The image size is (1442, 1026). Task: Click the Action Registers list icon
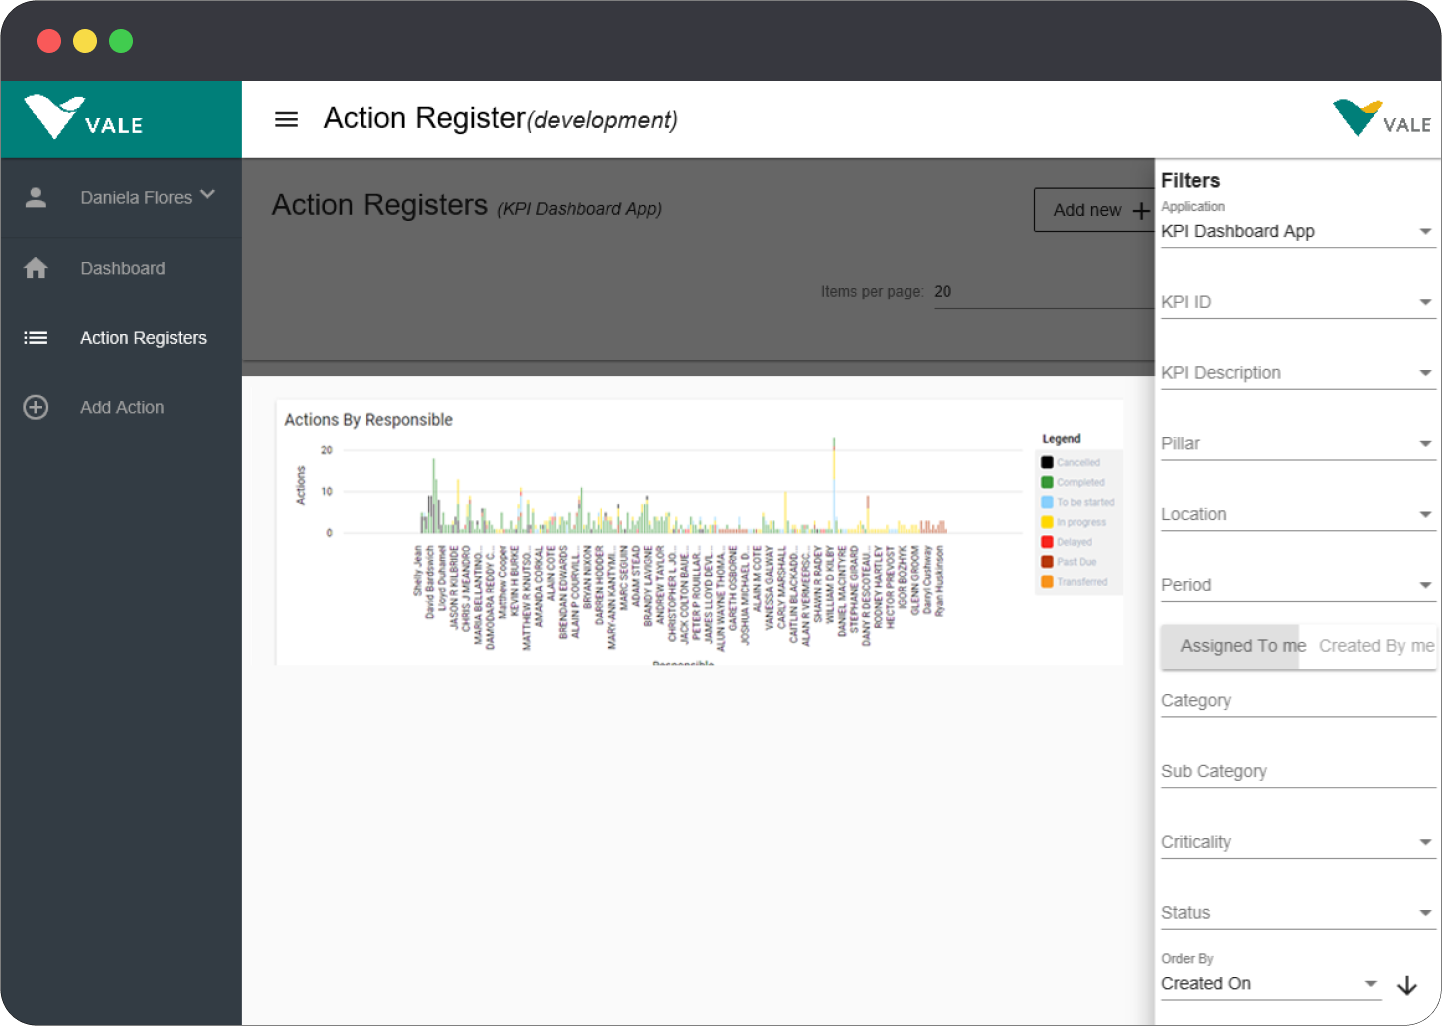[36, 338]
